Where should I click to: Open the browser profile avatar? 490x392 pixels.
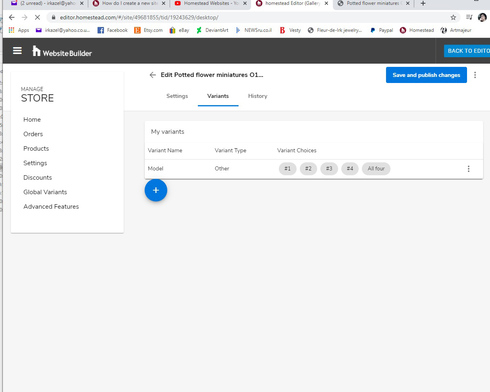(482, 17)
